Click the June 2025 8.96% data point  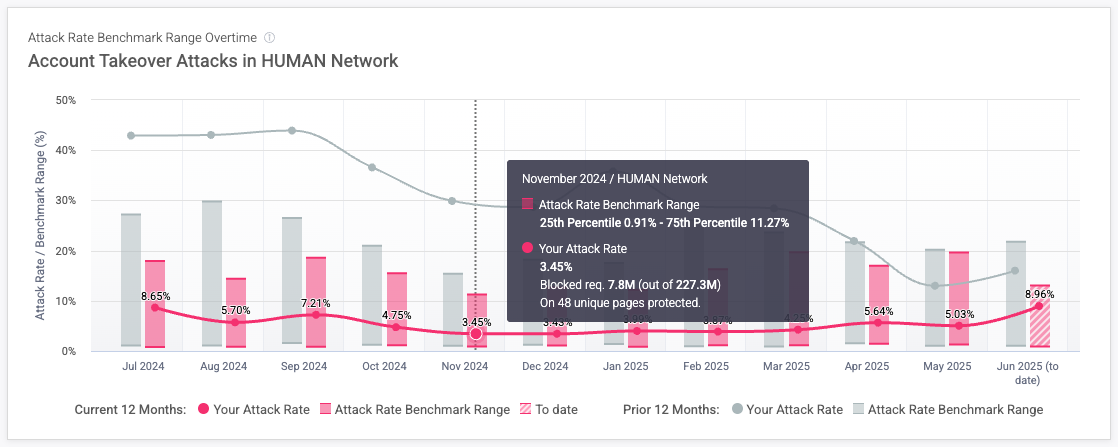point(1039,306)
